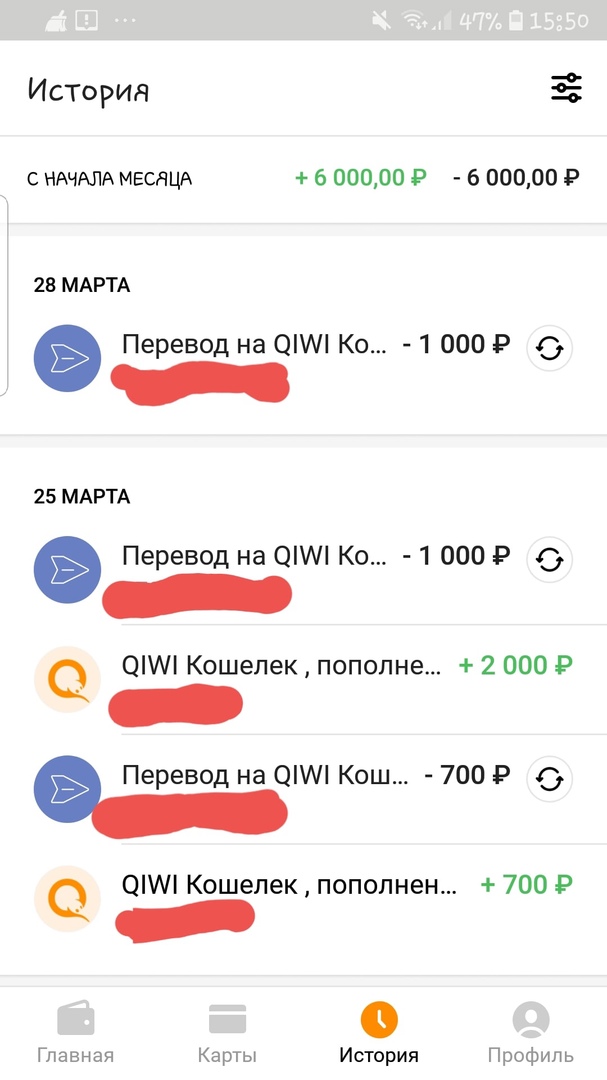The height and width of the screenshot is (1080, 607).
Task: Open the +700 ₽ QIWI top-up entry
Action: pos(290,886)
